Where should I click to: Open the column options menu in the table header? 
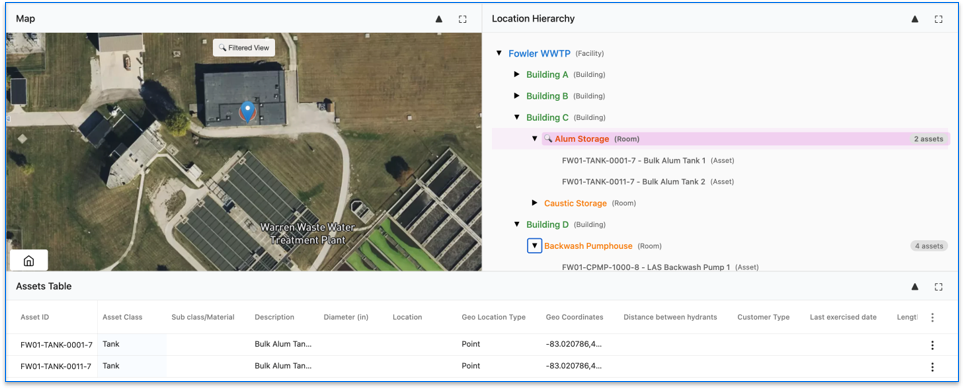[933, 318]
